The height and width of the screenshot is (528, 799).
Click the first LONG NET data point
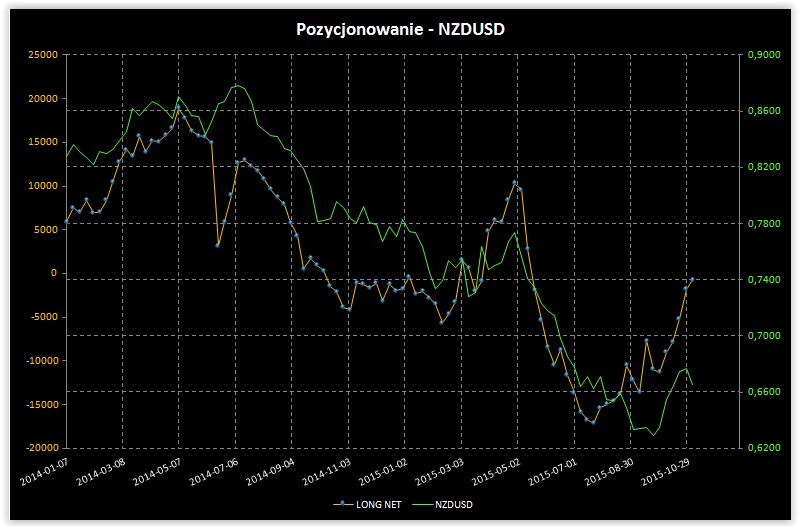(66, 221)
